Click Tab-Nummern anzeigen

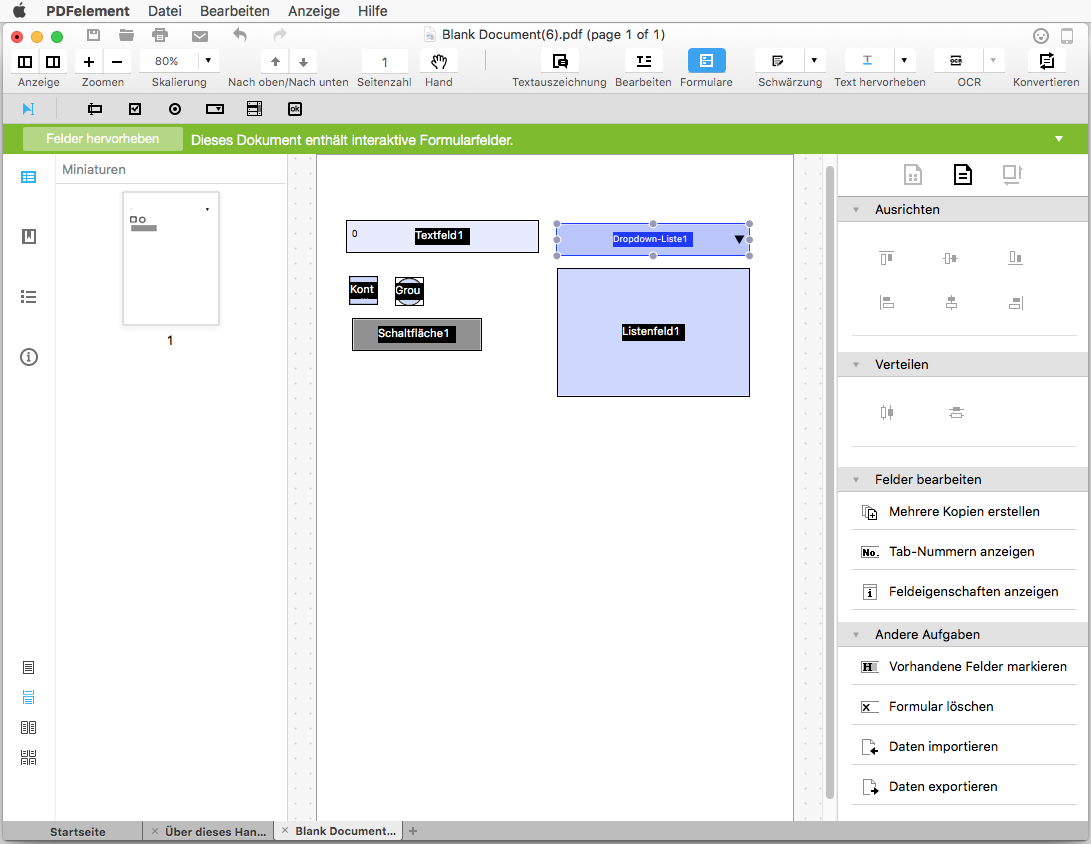[x=964, y=552]
